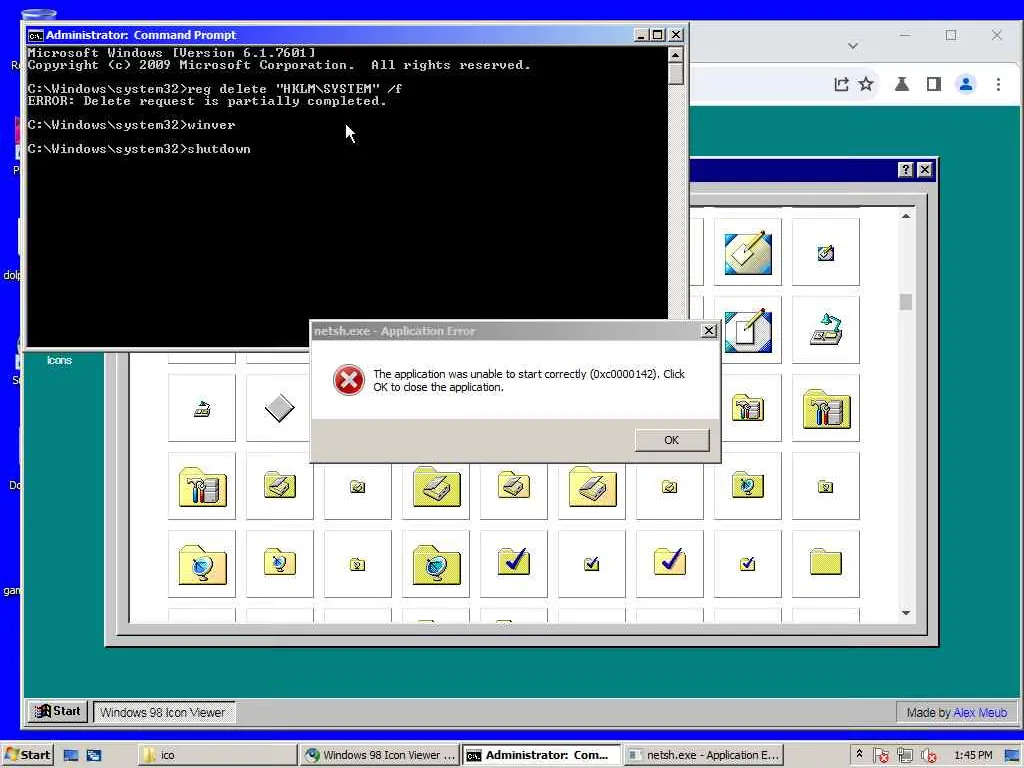
Task: Select the large tools folder left of scanner folders
Action: click(202, 486)
